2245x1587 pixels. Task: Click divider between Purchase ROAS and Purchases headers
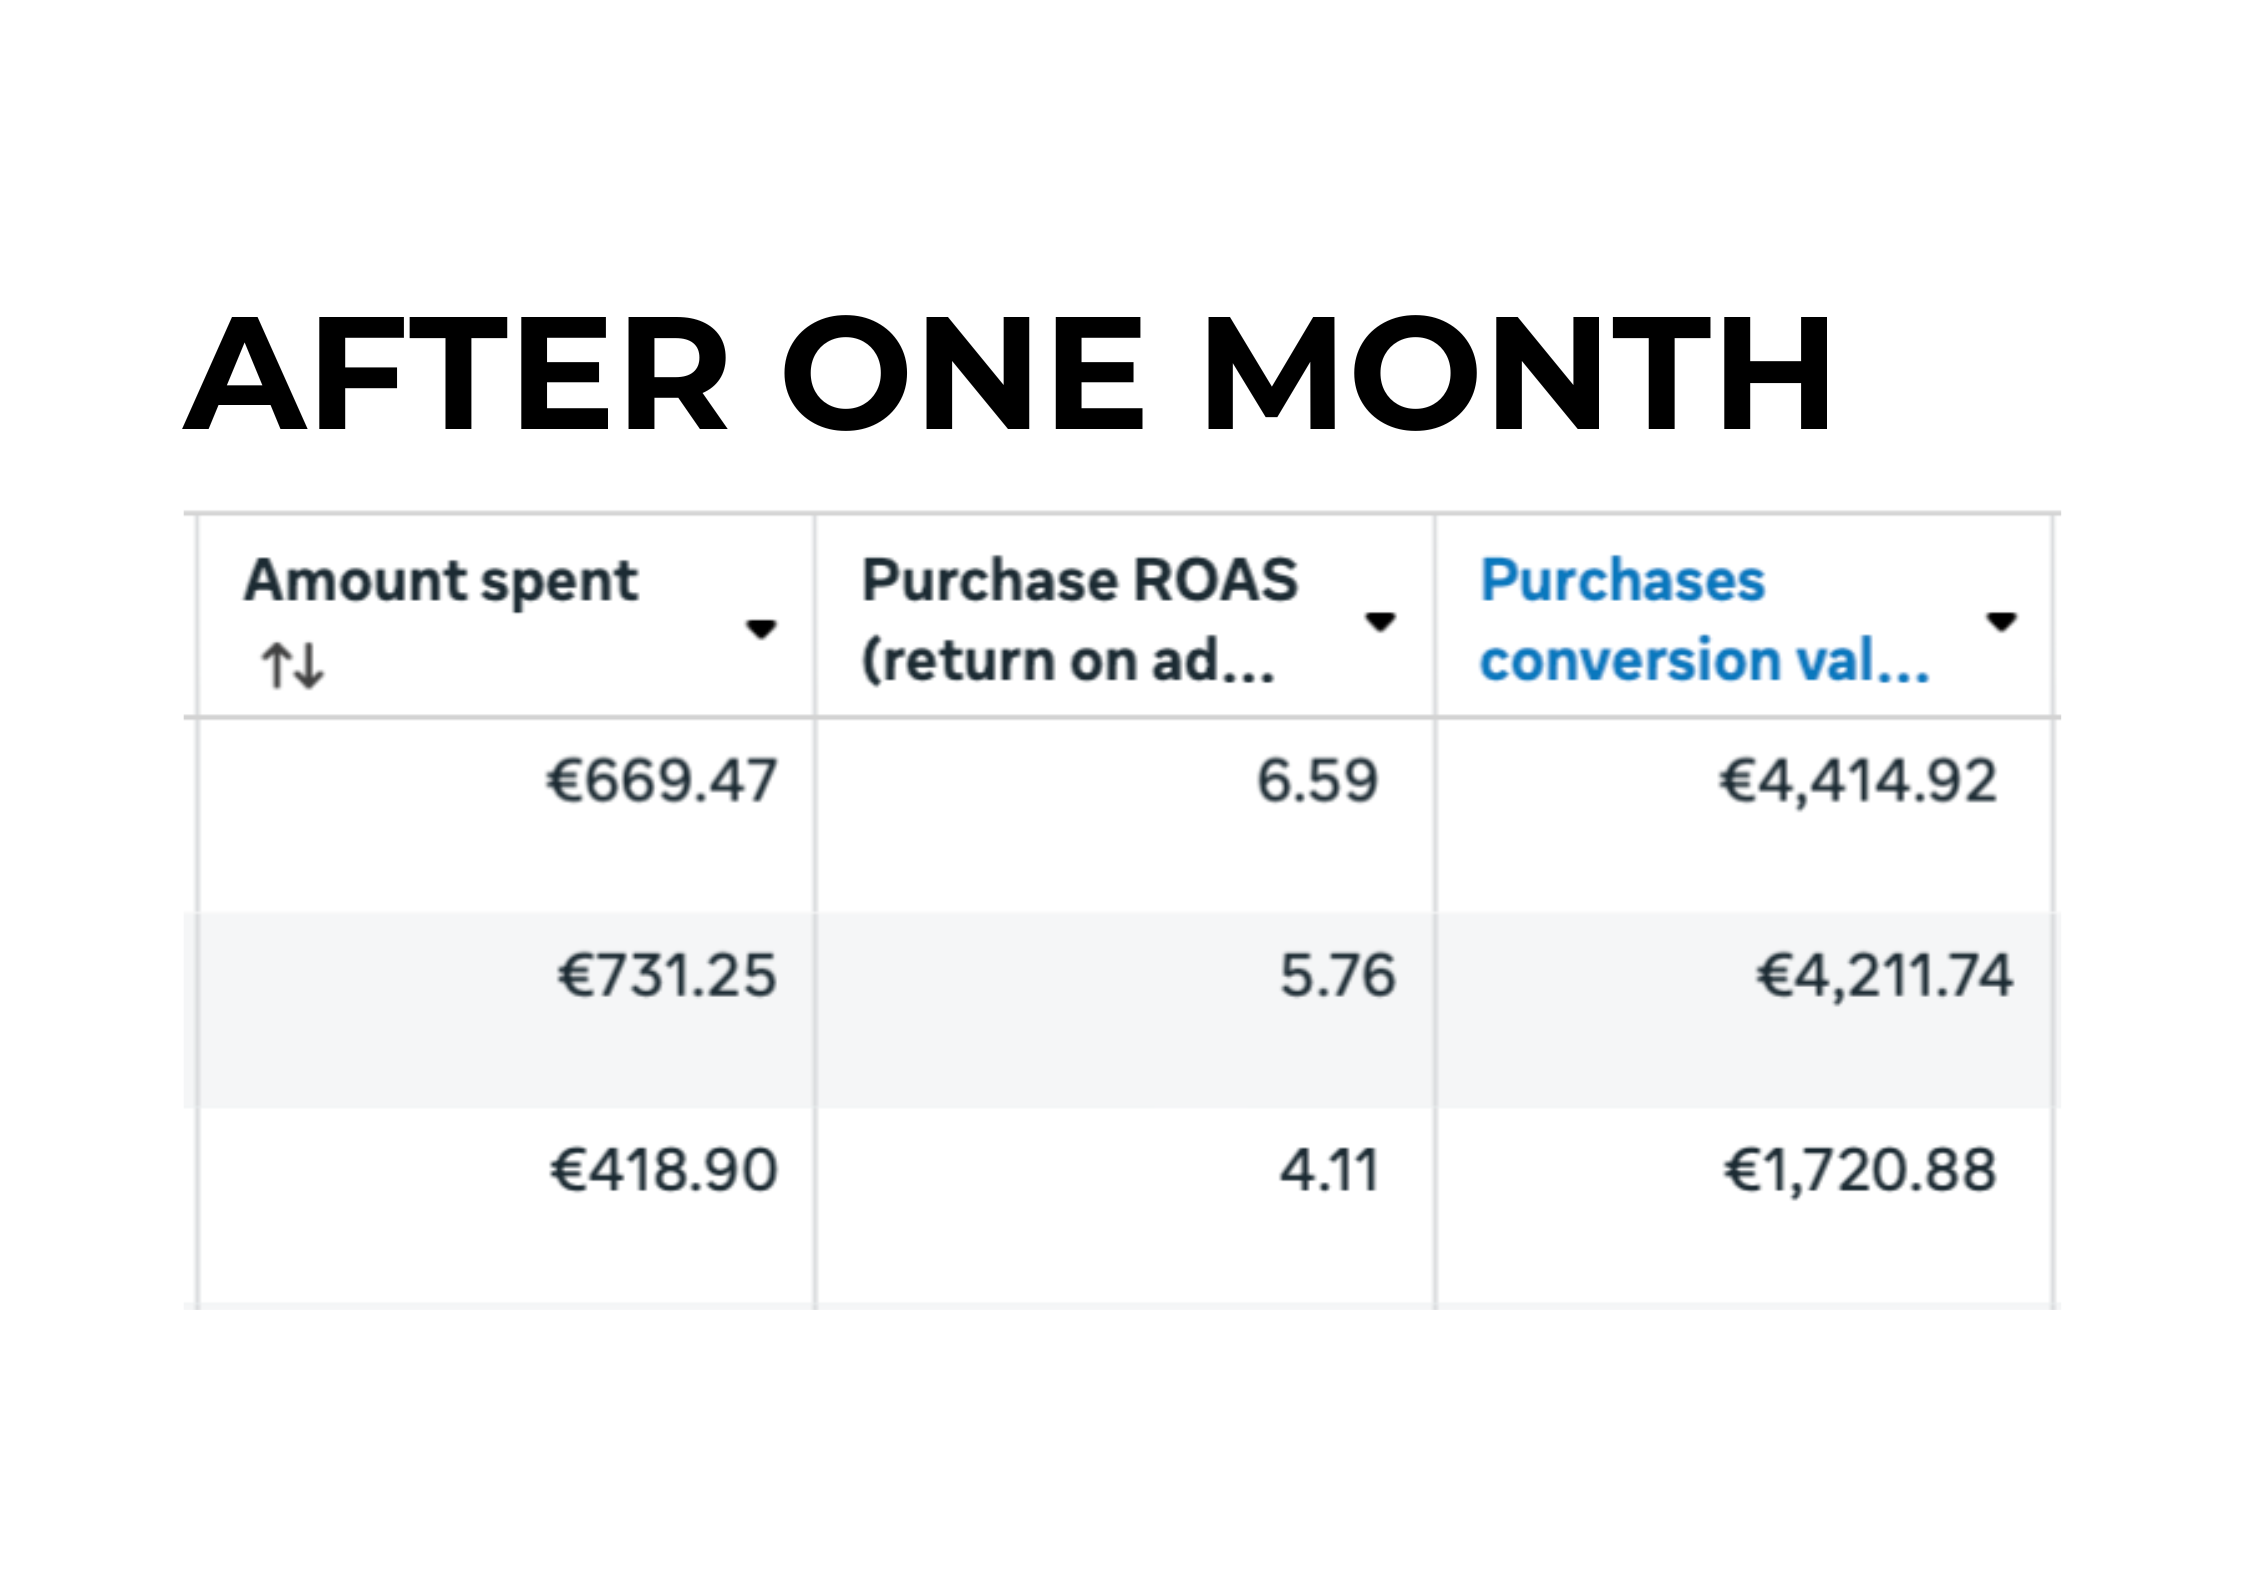pyautogui.click(x=1435, y=616)
